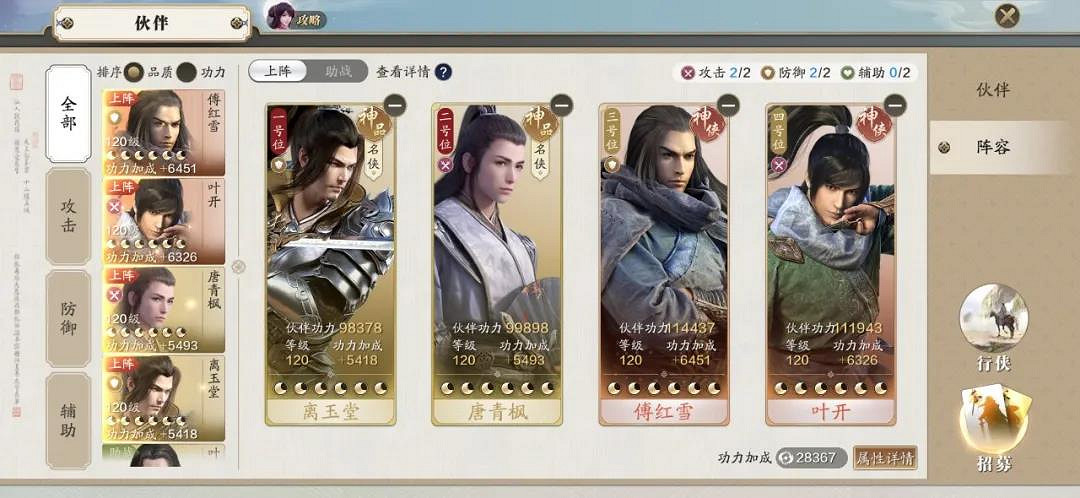Viewport: 1080px width, 498px height.
Task: Close the partner screen with X
Action: coord(1007,16)
